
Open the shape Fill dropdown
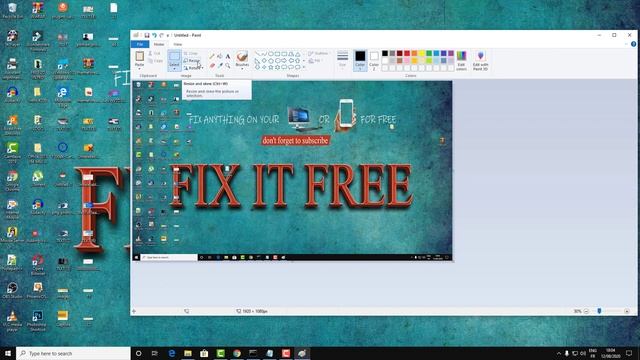click(x=316, y=61)
